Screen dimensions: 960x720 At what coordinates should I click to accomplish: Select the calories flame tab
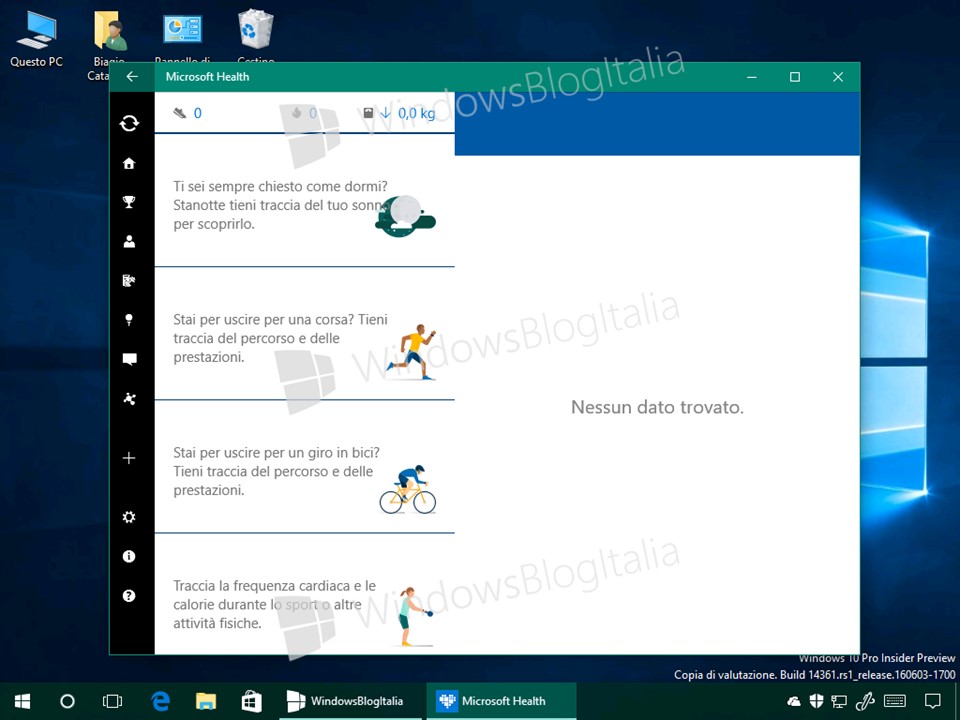point(304,113)
